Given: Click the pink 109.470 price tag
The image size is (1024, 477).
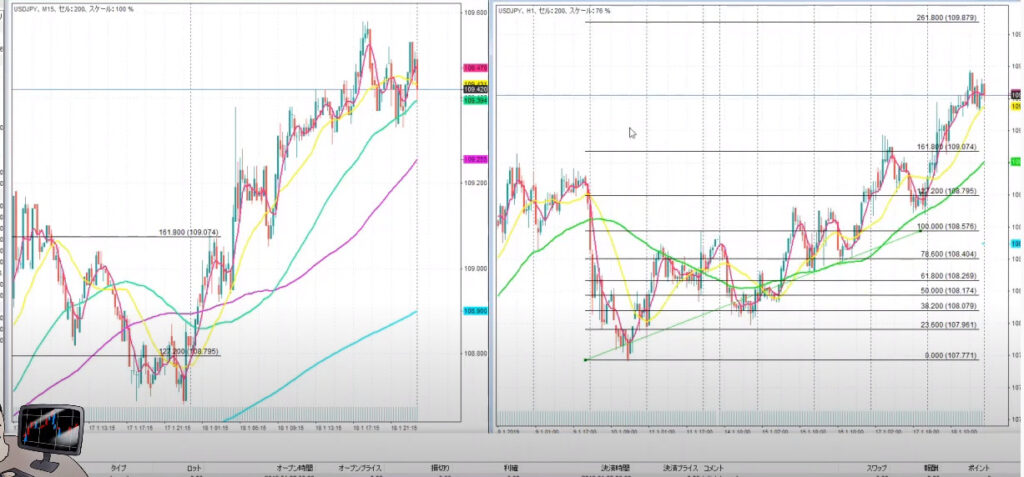Looking at the screenshot, I should click(x=475, y=68).
